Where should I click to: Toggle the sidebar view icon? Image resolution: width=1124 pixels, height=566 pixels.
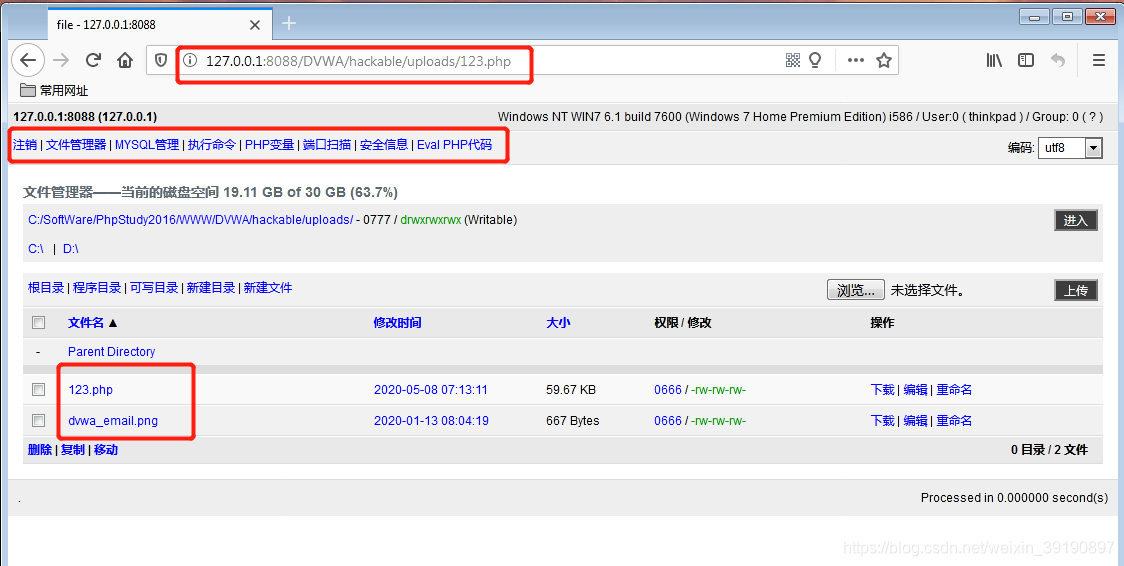(1026, 60)
